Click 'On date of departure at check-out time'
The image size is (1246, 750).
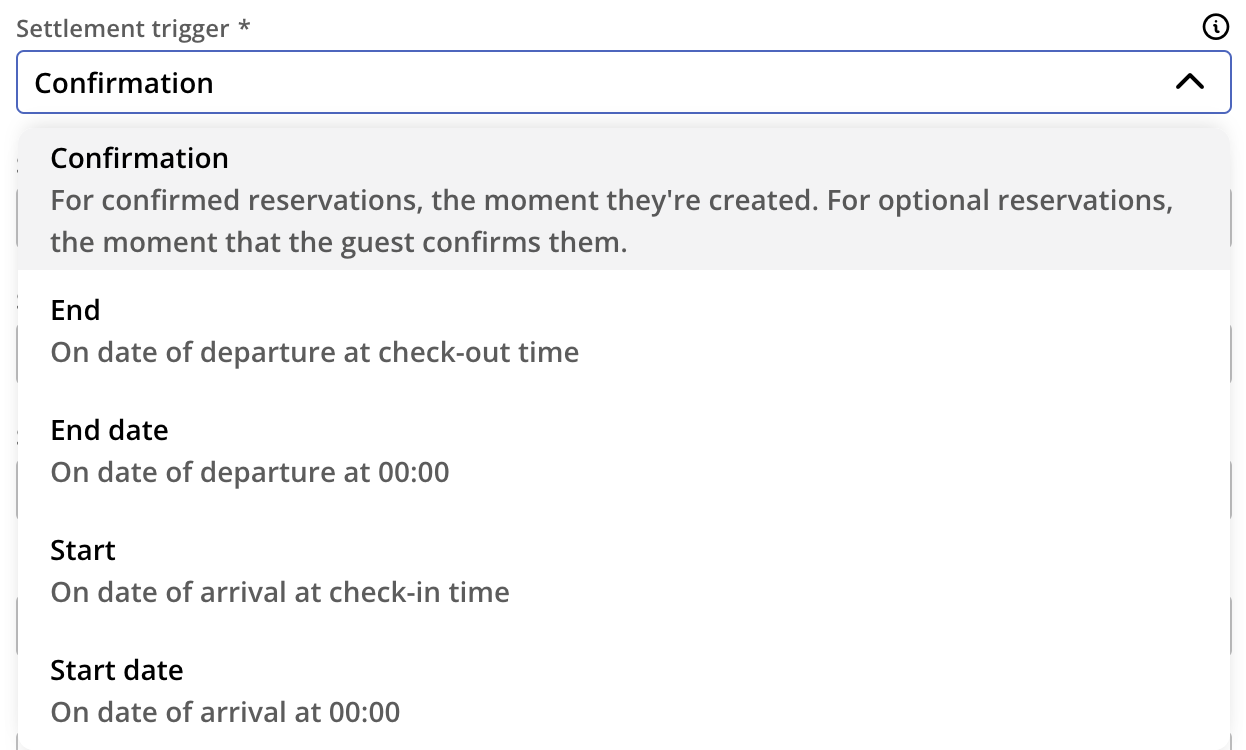coord(315,352)
